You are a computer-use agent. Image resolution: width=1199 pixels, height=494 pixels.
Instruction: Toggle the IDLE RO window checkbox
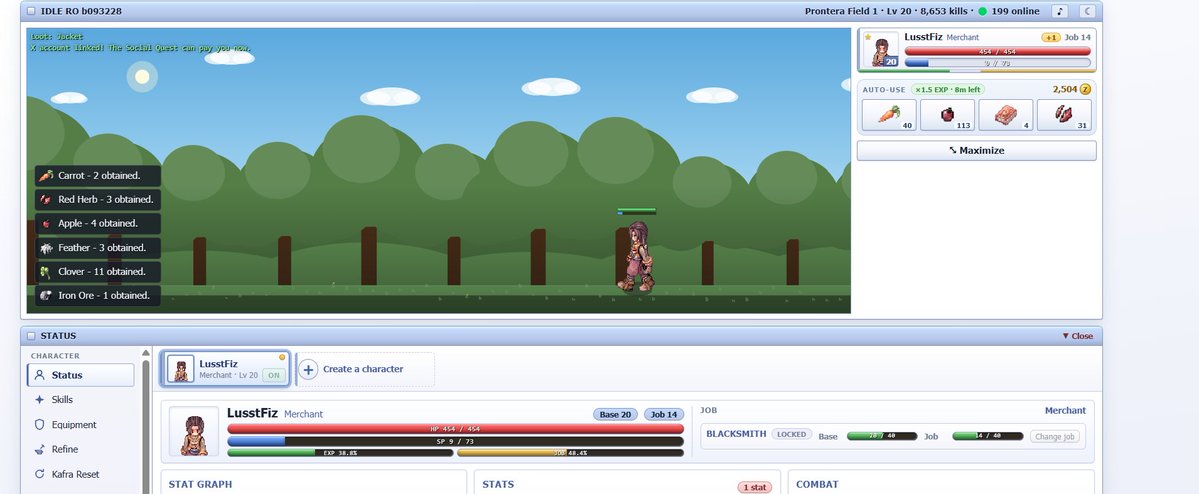pyautogui.click(x=31, y=11)
